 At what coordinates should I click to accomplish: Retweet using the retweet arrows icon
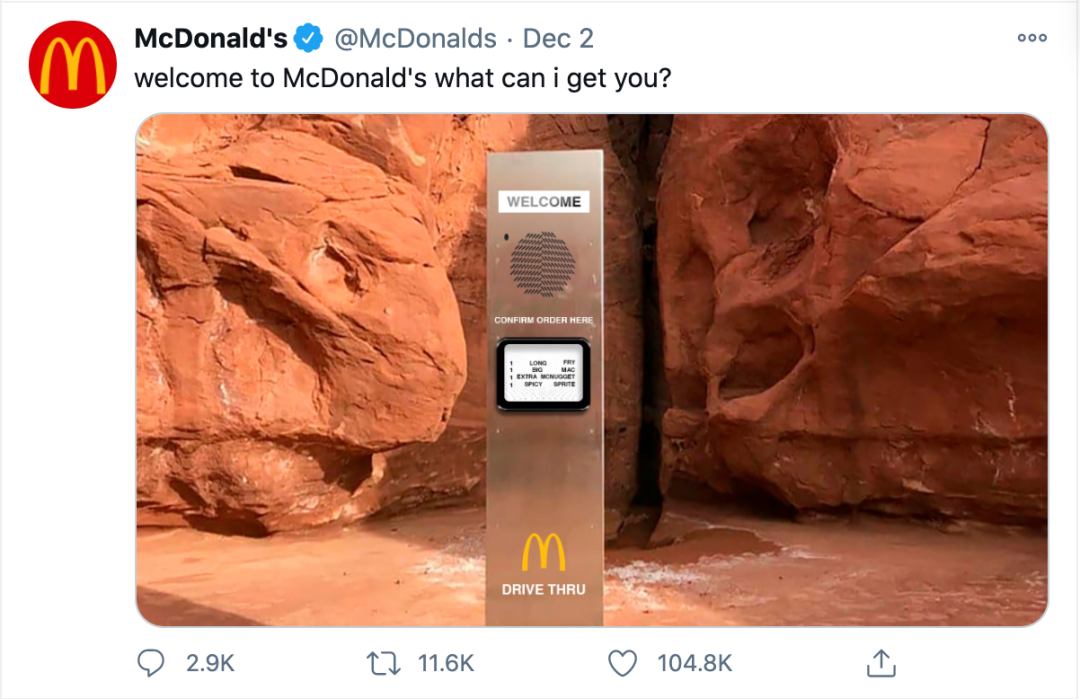pos(383,663)
